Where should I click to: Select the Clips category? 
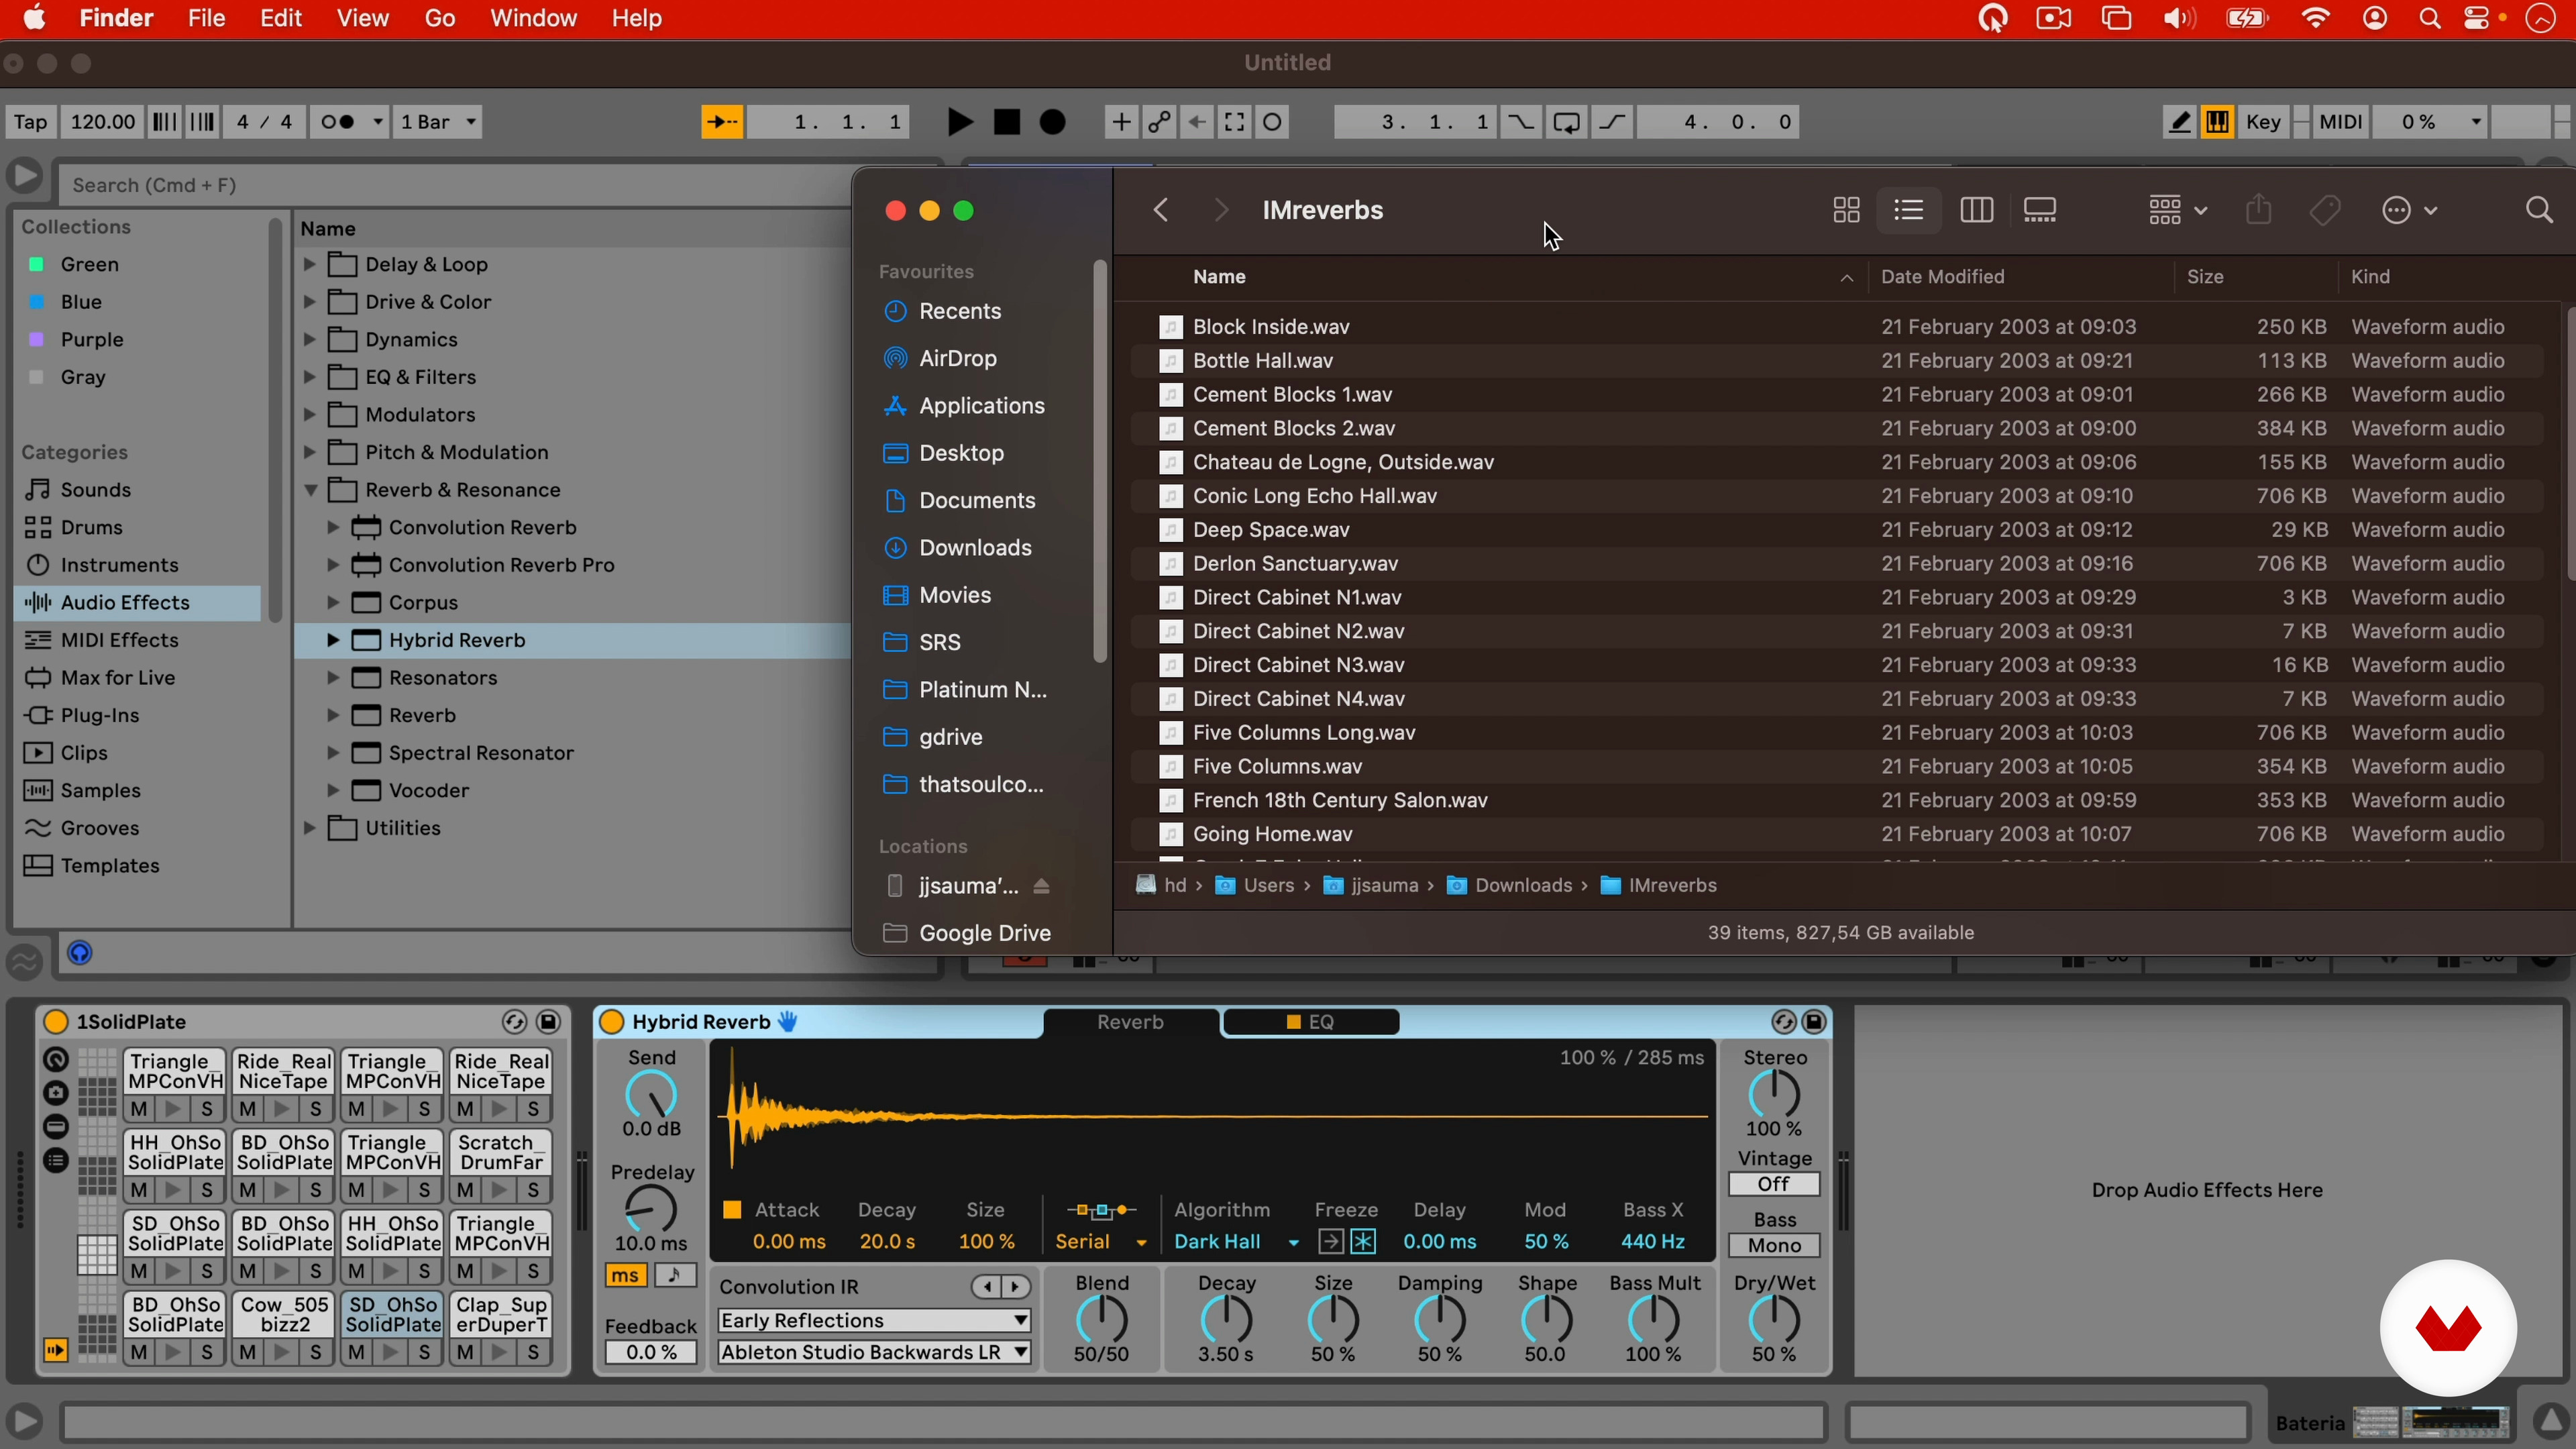(x=84, y=753)
